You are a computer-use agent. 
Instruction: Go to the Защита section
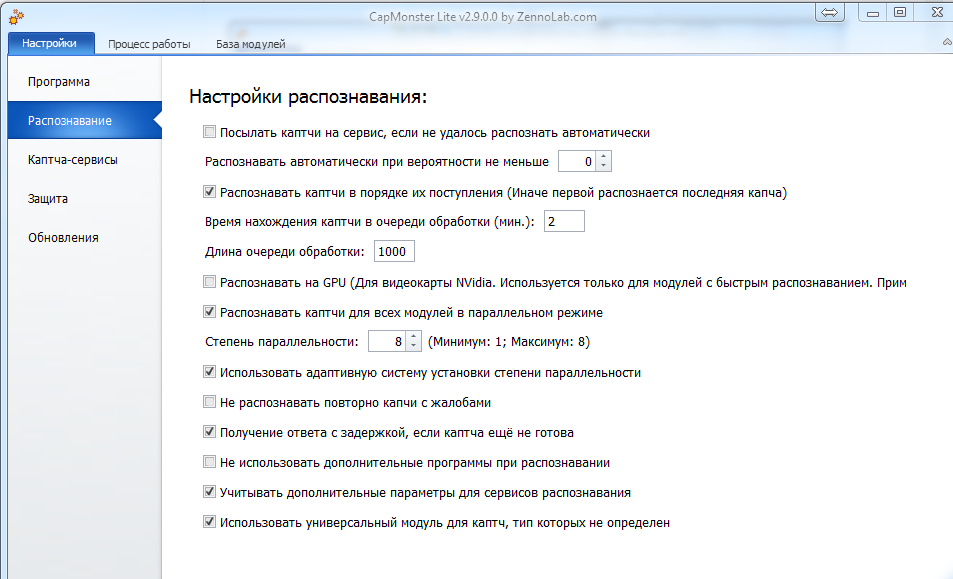tap(85, 198)
